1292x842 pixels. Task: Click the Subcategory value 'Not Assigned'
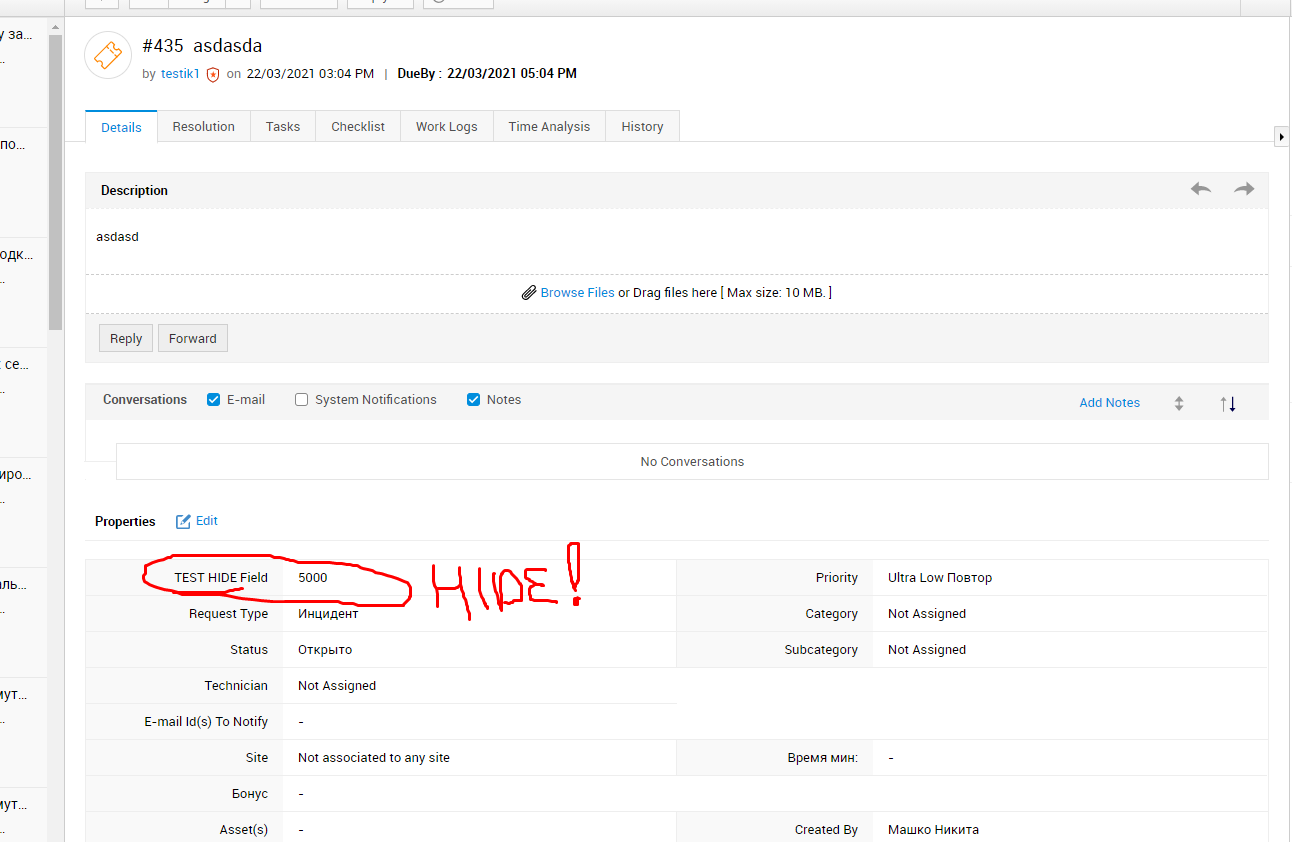tap(927, 650)
